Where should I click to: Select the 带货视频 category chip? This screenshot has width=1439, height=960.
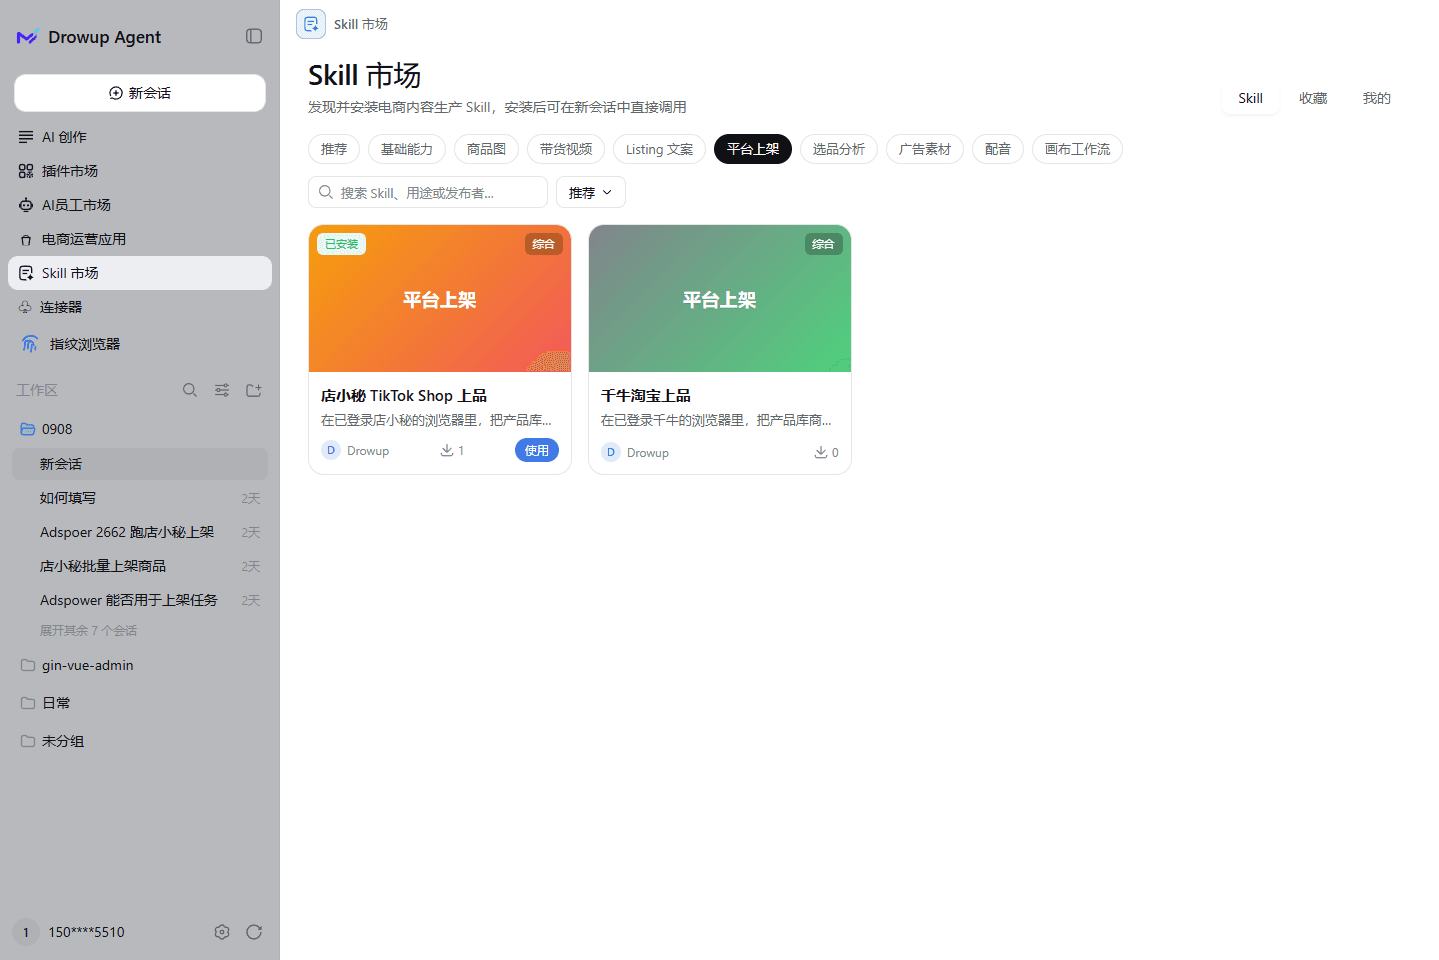coord(566,149)
